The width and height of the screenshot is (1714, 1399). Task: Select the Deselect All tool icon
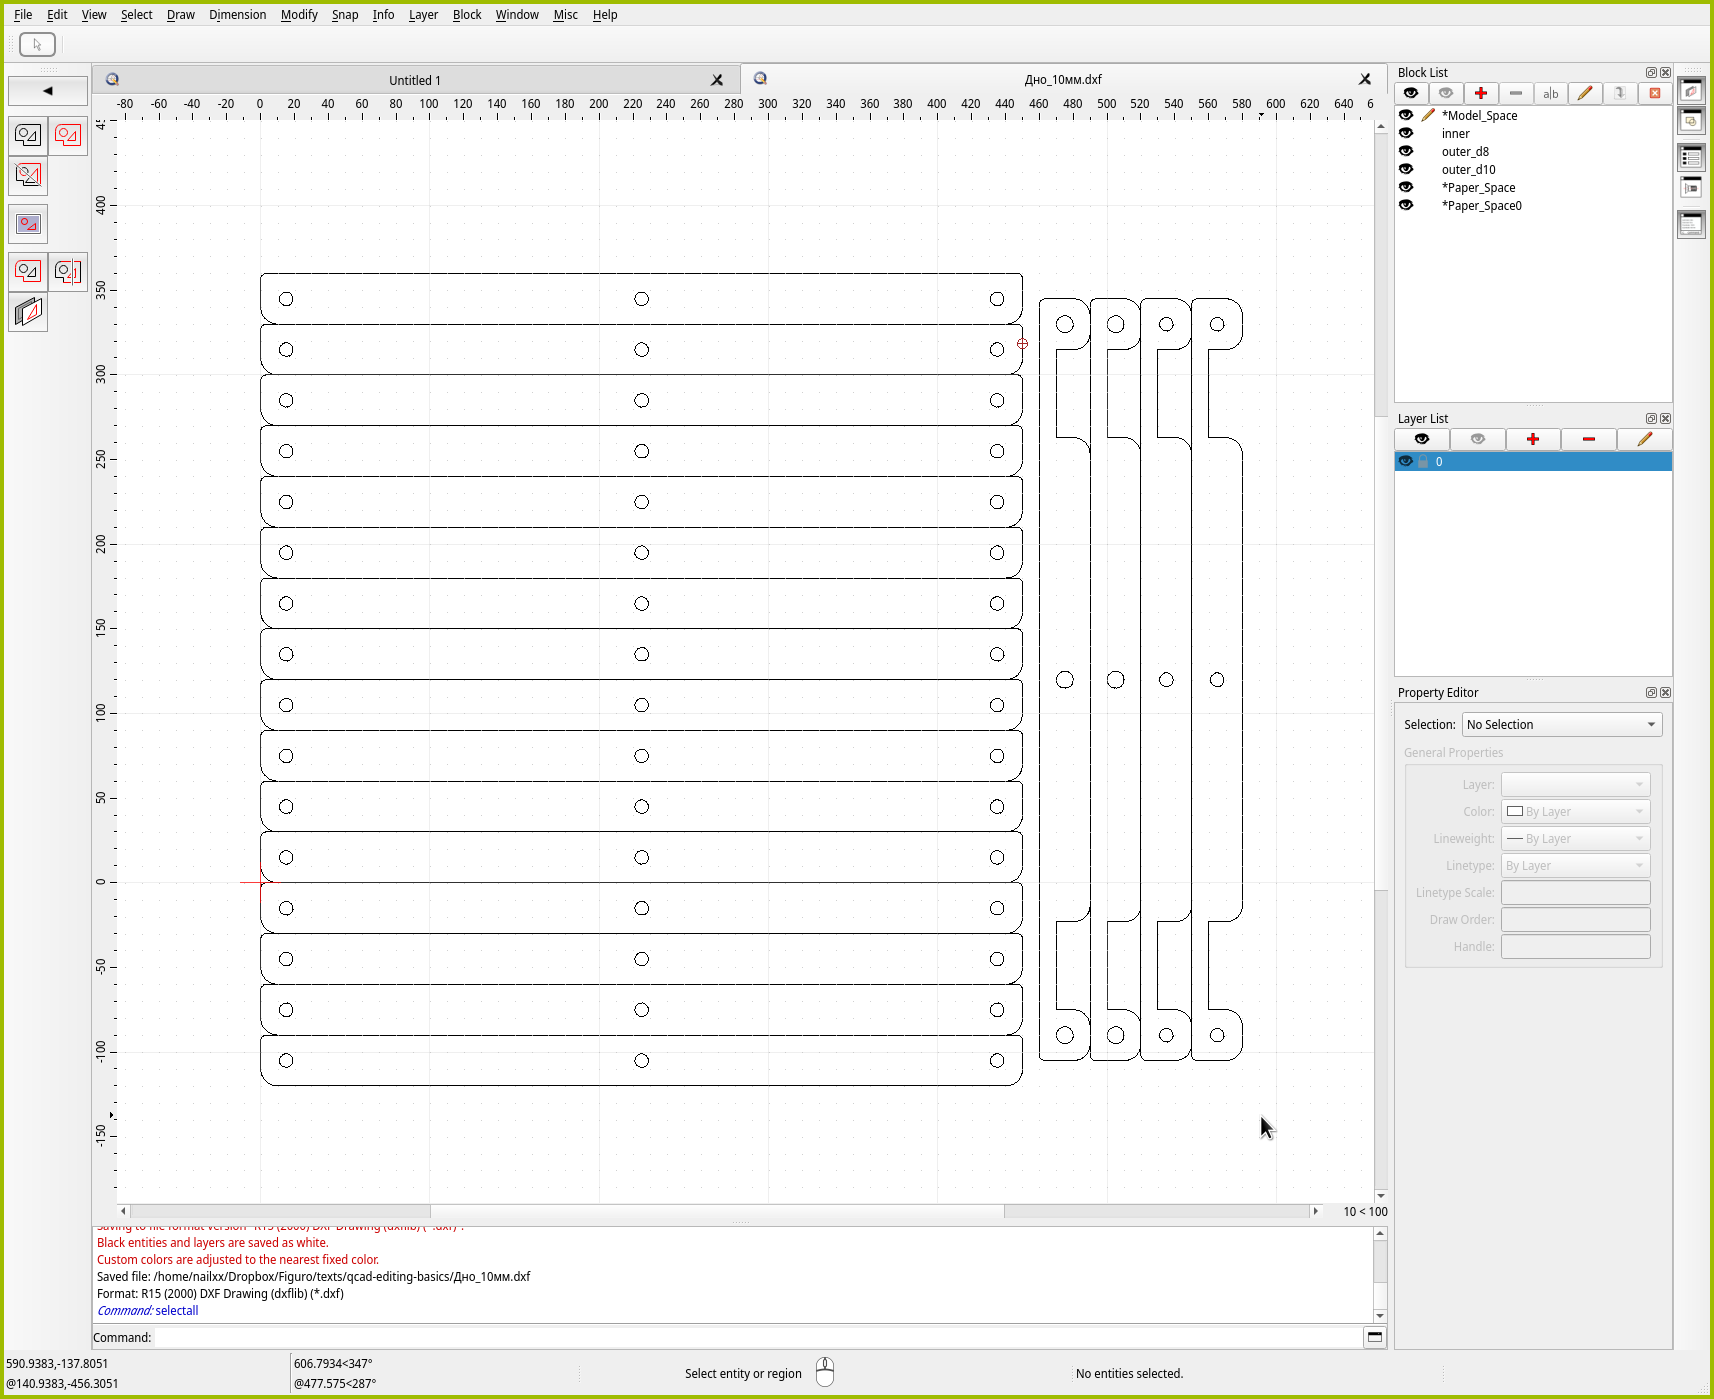pos(28,135)
